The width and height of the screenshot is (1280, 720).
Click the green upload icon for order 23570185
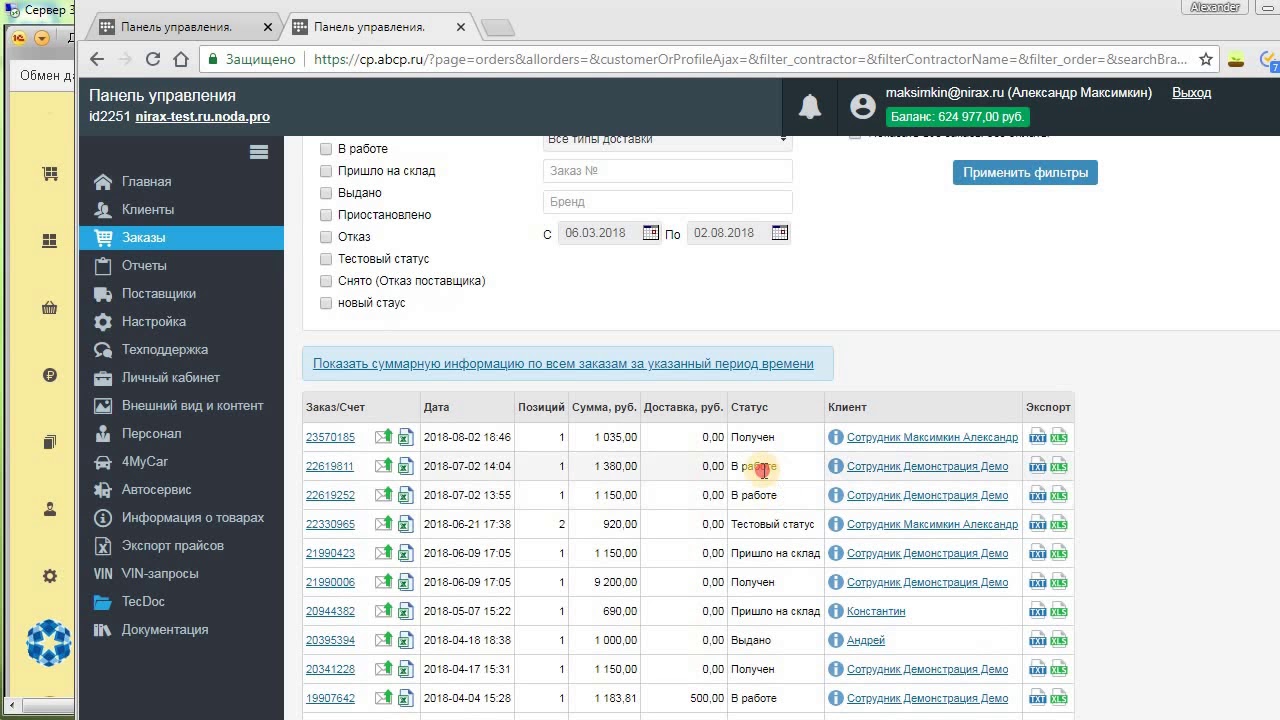point(384,437)
